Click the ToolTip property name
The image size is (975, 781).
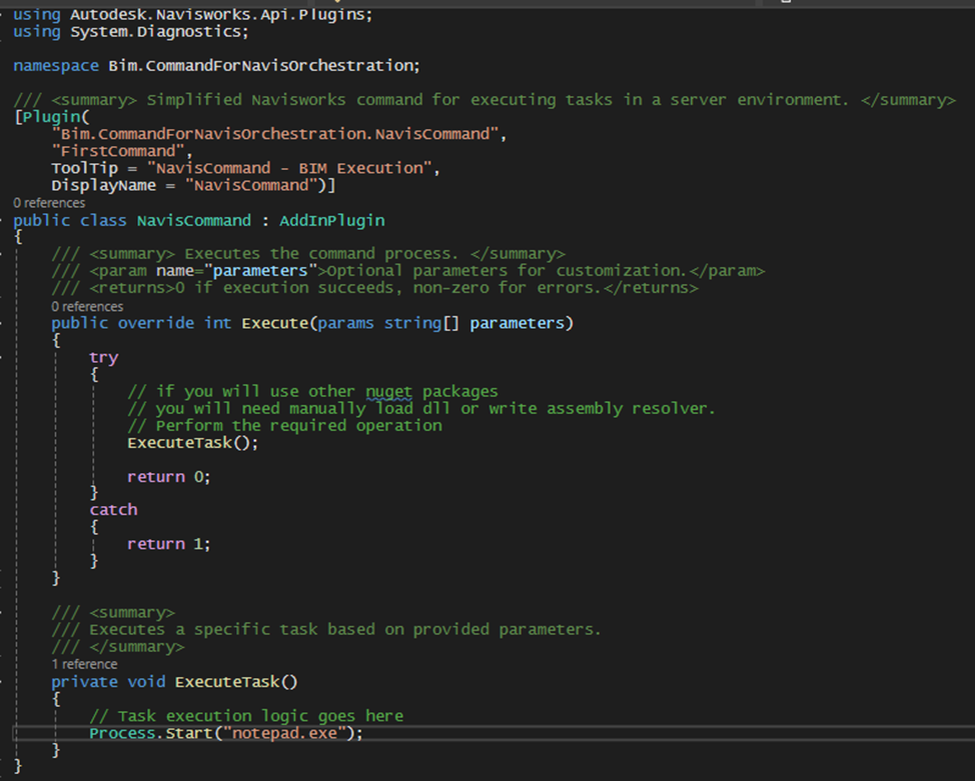pyautogui.click(x=85, y=168)
